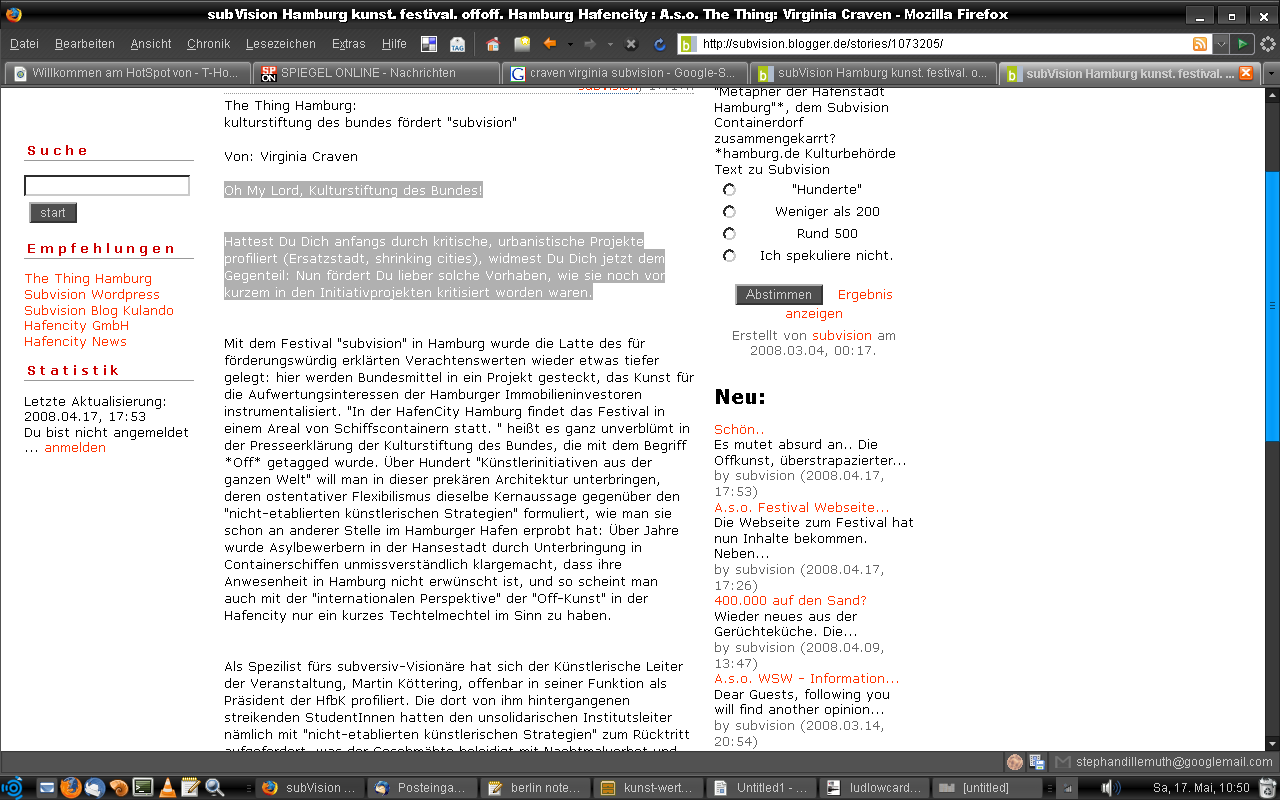Switch to the Google search craven virginia tab
The width and height of the screenshot is (1280, 800).
pyautogui.click(x=625, y=73)
